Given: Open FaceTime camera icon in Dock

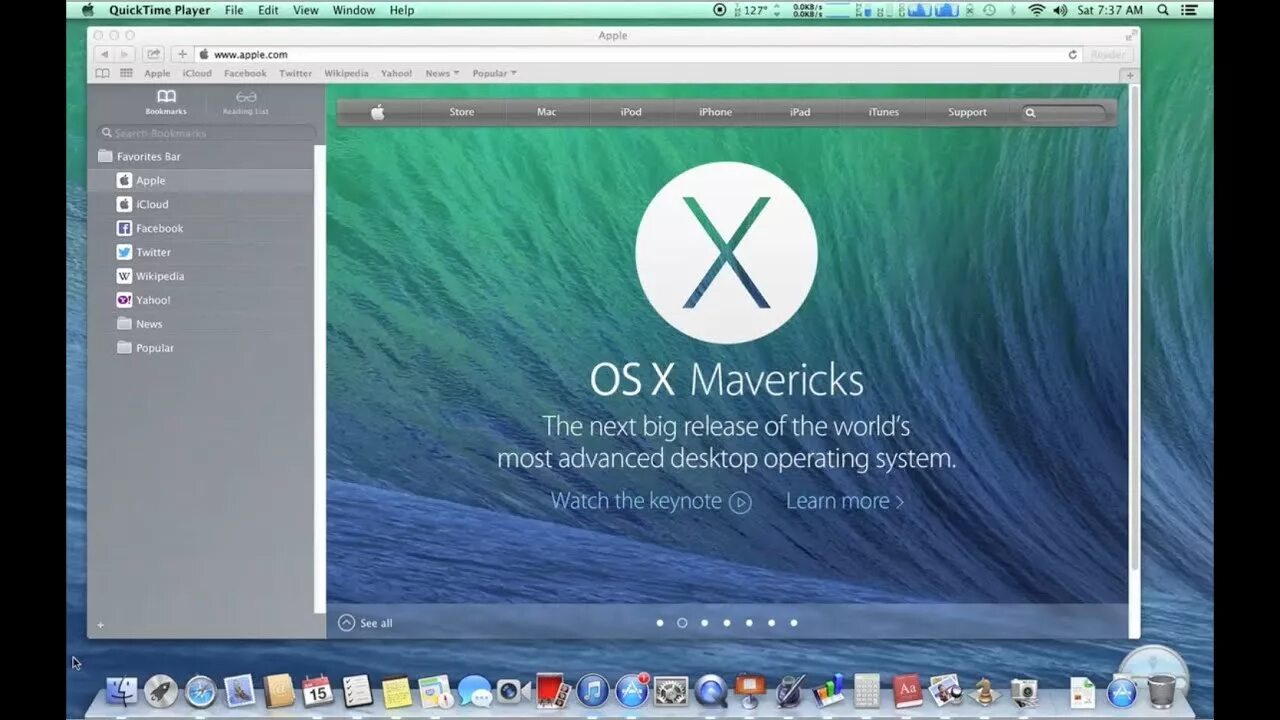Looking at the screenshot, I should coord(513,690).
